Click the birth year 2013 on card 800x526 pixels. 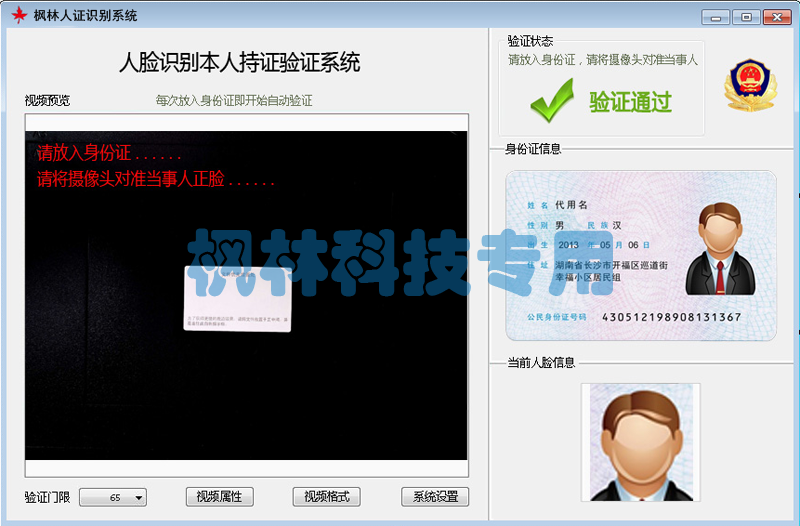point(568,245)
